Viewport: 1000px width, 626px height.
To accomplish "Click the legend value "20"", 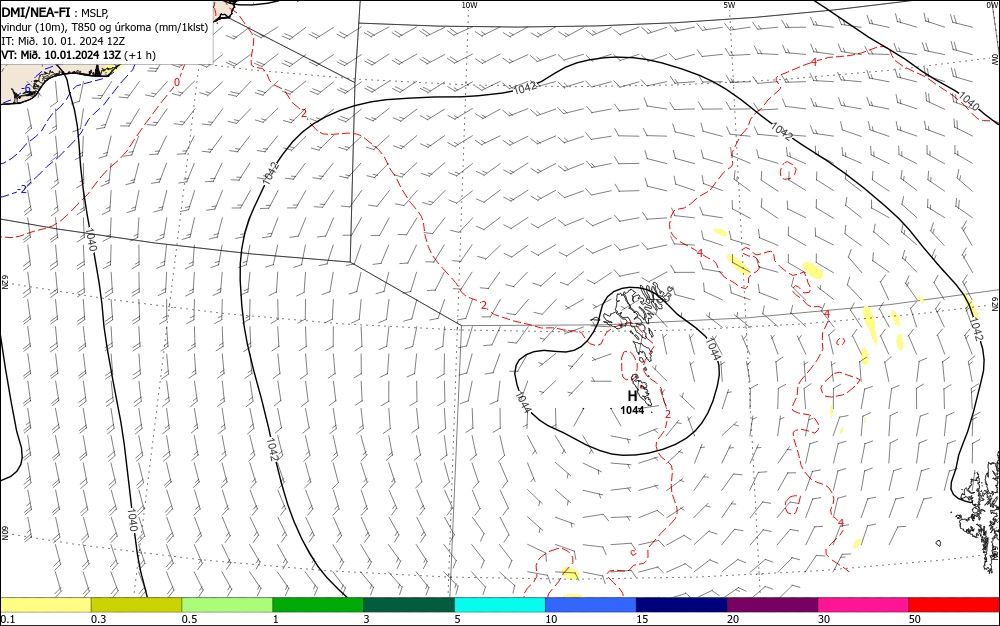I will coord(733,619).
